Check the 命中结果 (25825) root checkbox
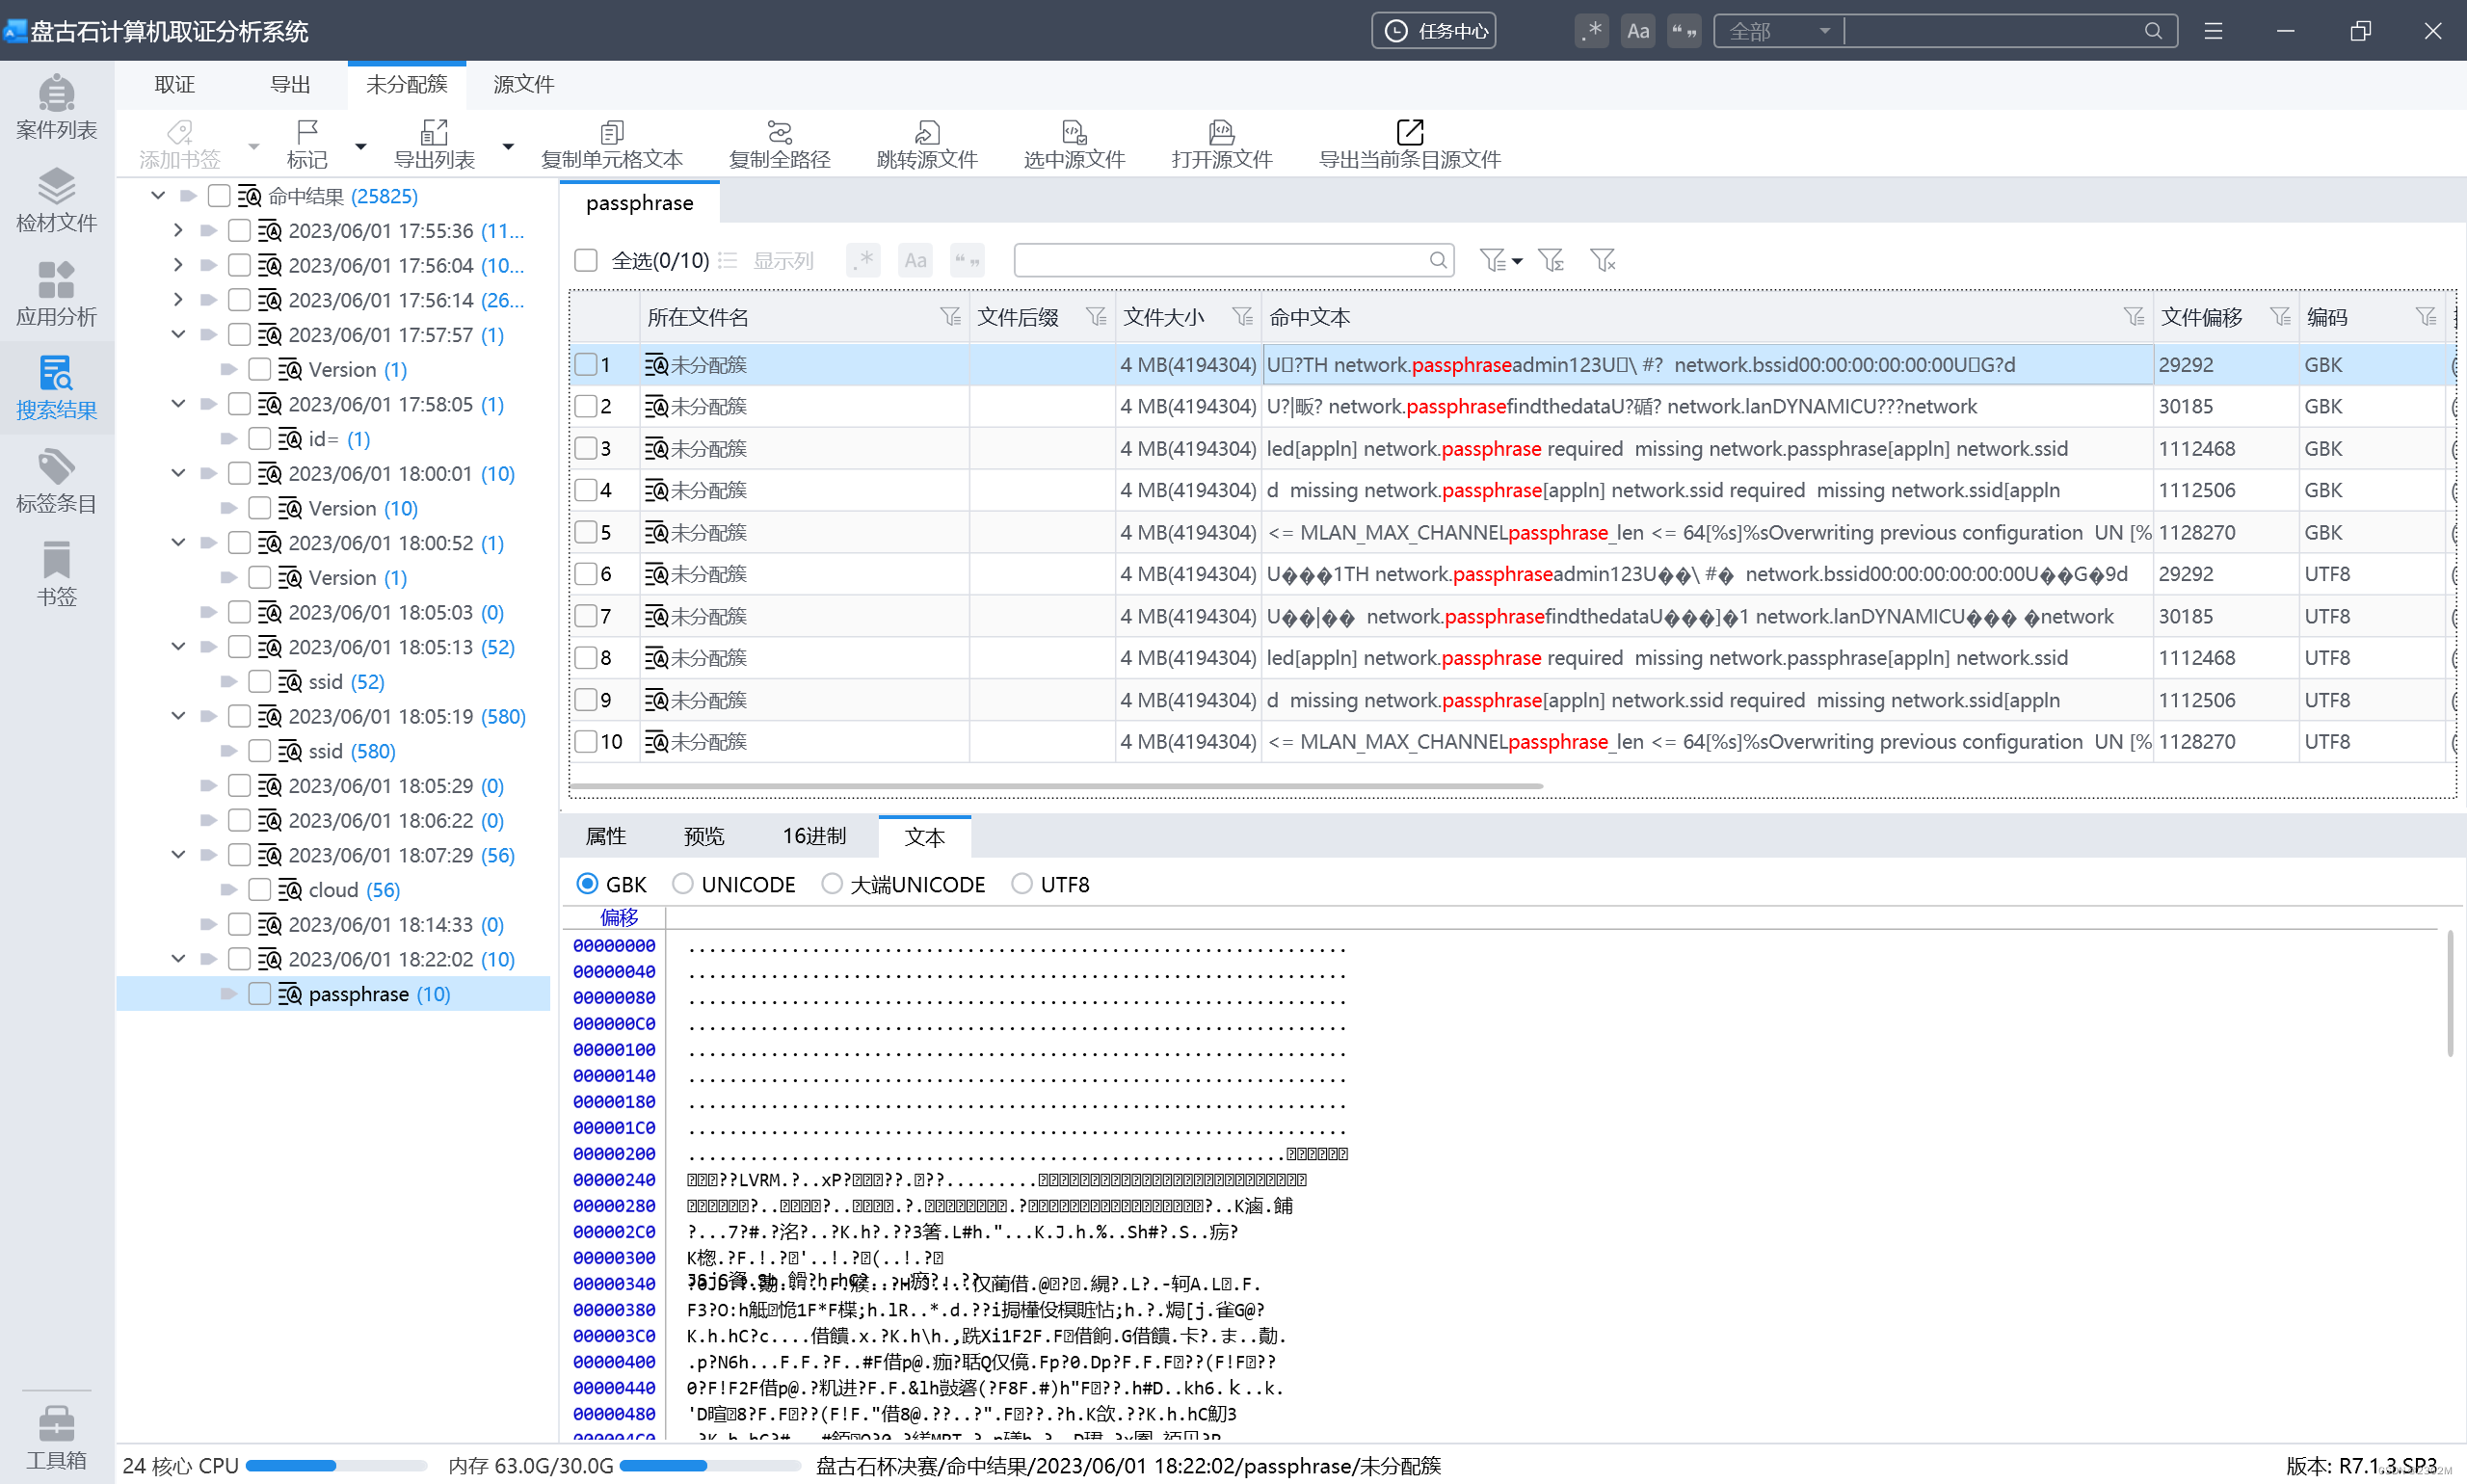The image size is (2467, 1484). [x=219, y=195]
